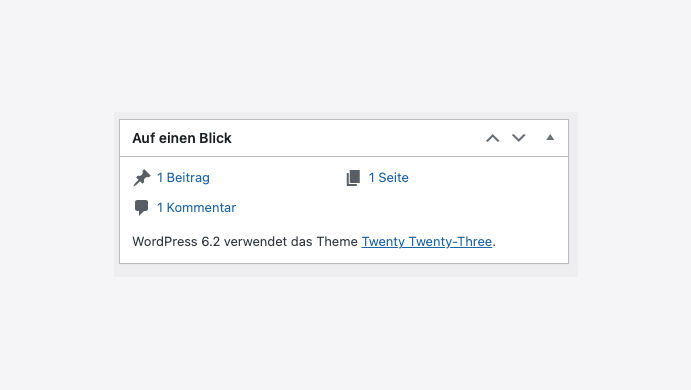Screen dimensions: 691x390
Task: Select the word Kommentar in comments link
Action: click(201, 208)
